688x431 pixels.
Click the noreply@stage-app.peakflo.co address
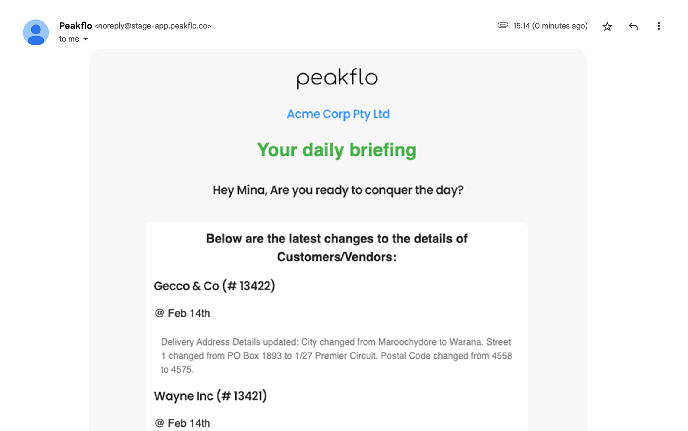(153, 26)
